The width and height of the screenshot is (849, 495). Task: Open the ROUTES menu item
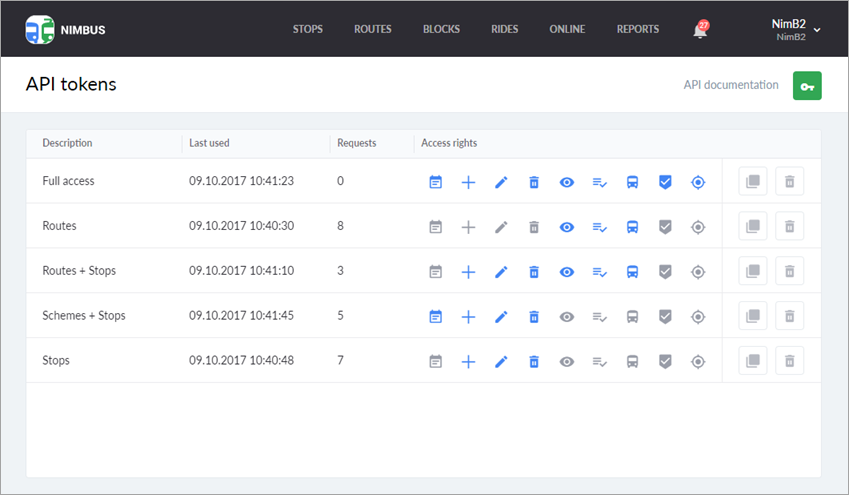click(x=373, y=29)
